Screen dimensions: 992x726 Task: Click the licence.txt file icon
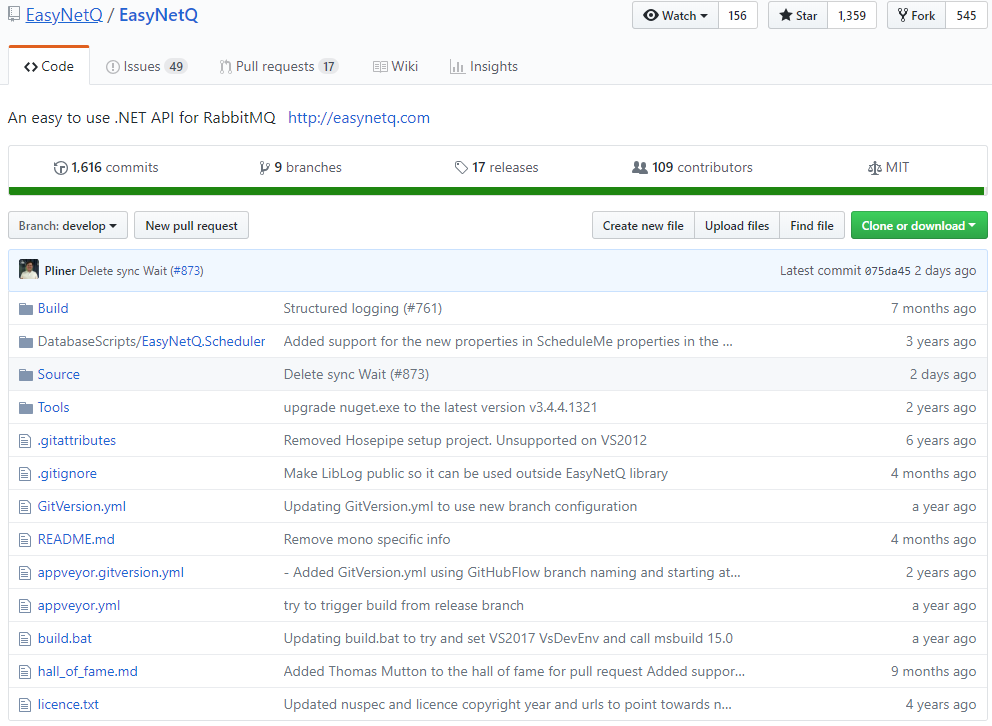pos(25,704)
